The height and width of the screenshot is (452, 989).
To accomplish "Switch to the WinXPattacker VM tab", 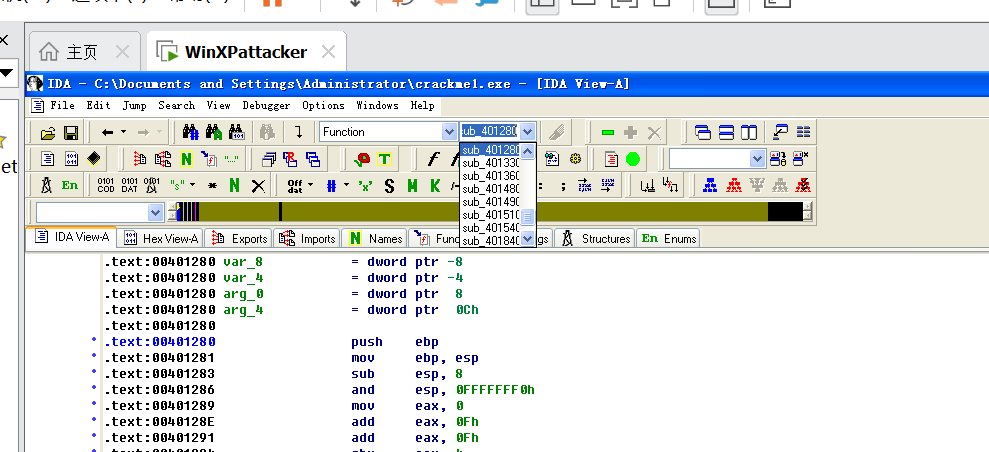I will point(247,52).
